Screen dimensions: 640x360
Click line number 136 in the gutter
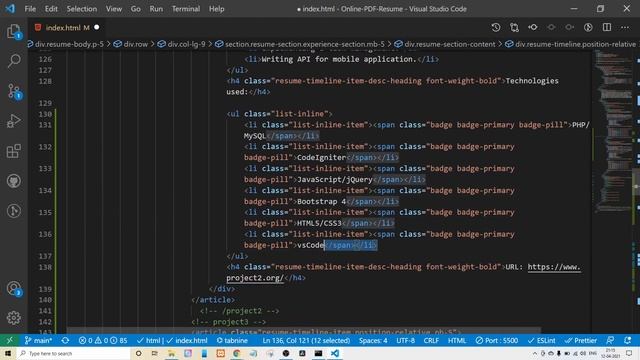(x=45, y=234)
